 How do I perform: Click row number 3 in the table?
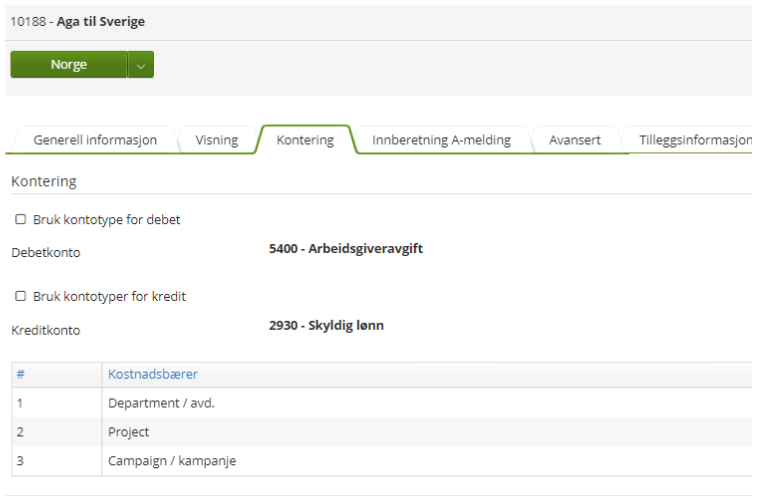pyautogui.click(x=20, y=461)
